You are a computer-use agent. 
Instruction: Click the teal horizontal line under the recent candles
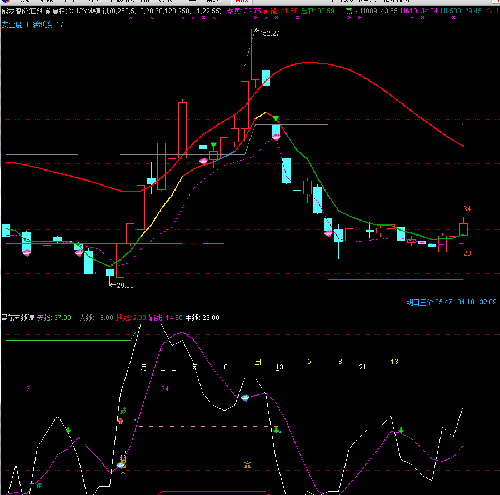[395, 279]
